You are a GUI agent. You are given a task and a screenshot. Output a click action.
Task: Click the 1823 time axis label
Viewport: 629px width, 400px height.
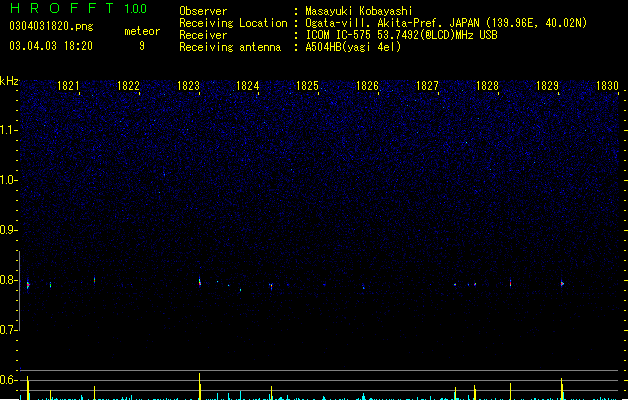point(188,86)
